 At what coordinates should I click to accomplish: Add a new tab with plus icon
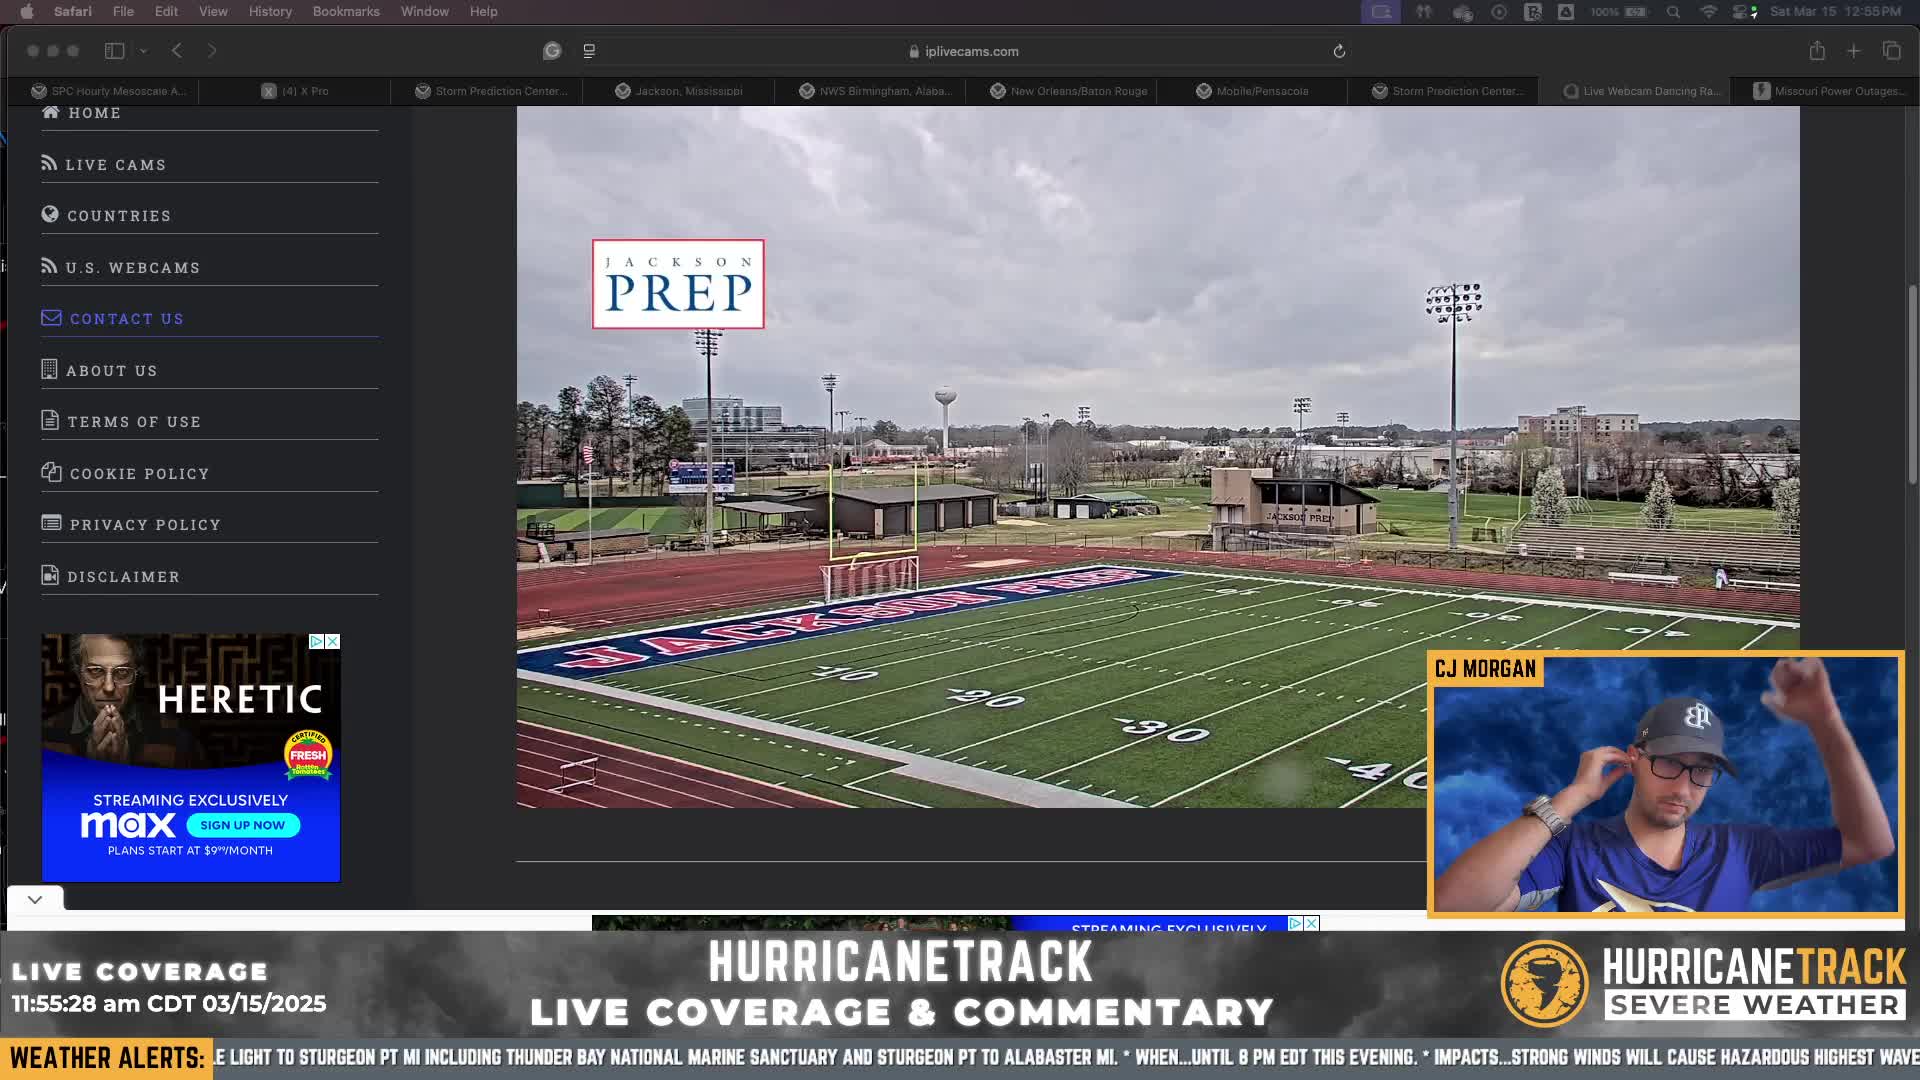(x=1854, y=51)
